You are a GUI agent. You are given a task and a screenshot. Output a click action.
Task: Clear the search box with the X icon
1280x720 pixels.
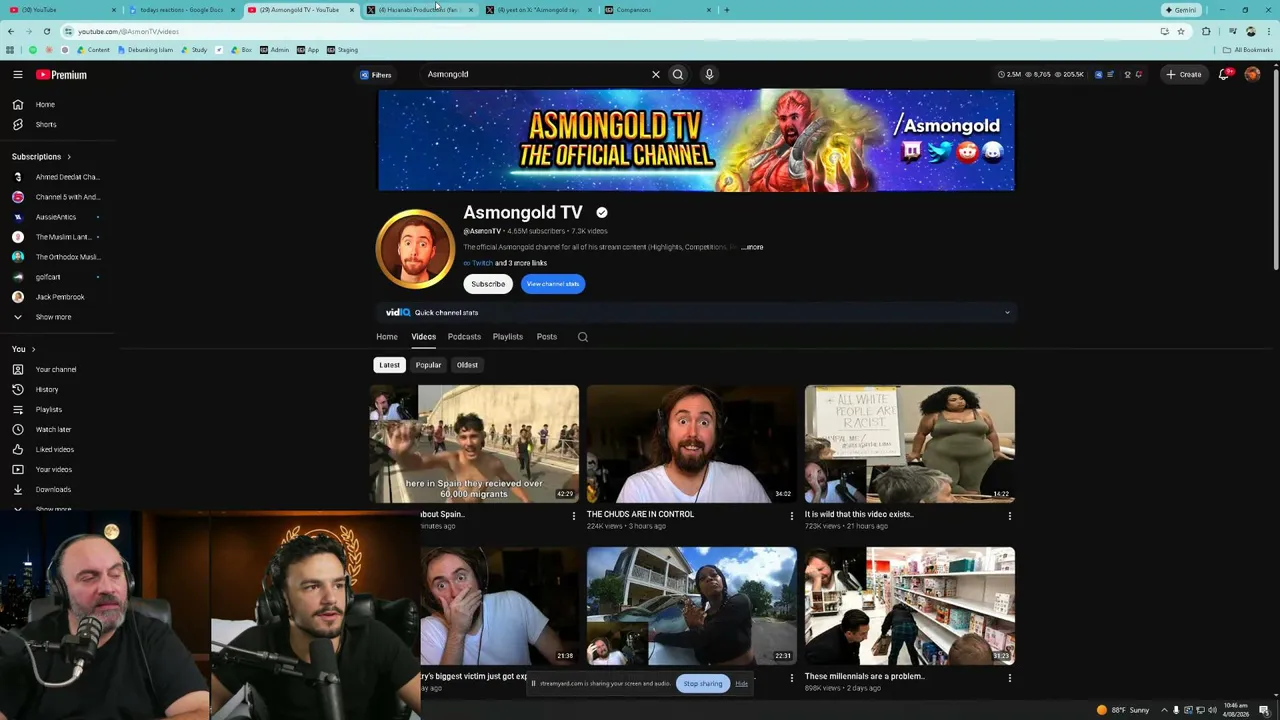656,74
